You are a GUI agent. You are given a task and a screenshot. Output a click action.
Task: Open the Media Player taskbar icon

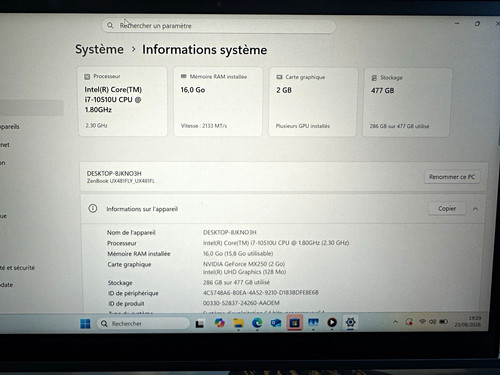click(332, 322)
